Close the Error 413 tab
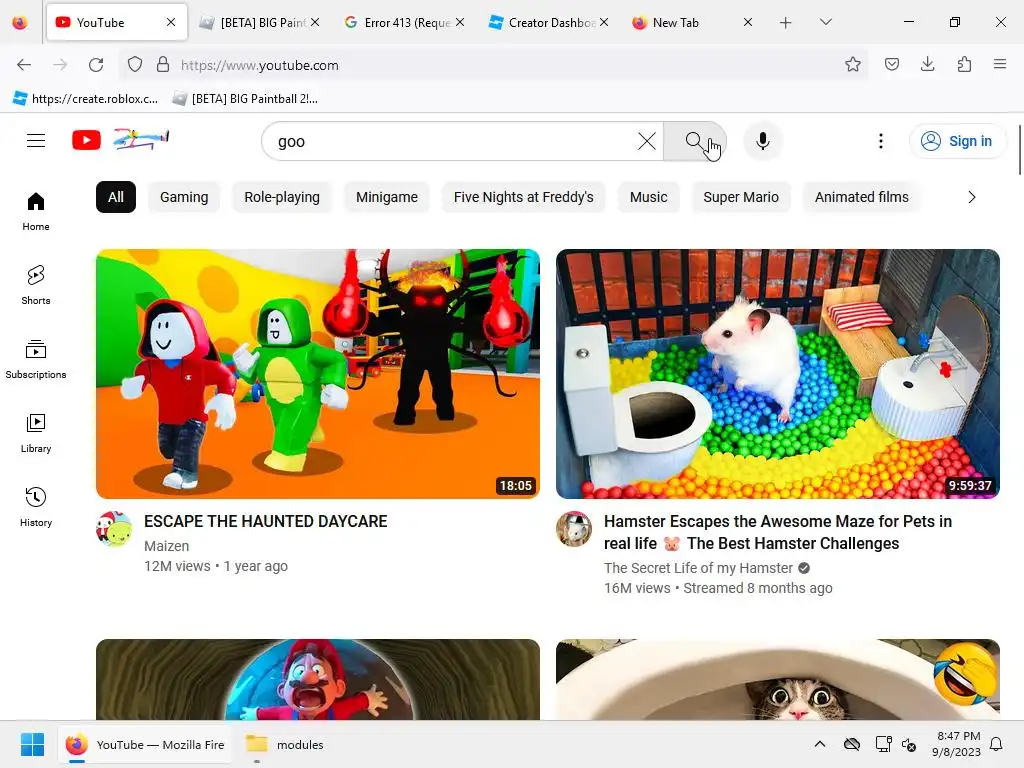This screenshot has width=1024, height=768. click(460, 22)
